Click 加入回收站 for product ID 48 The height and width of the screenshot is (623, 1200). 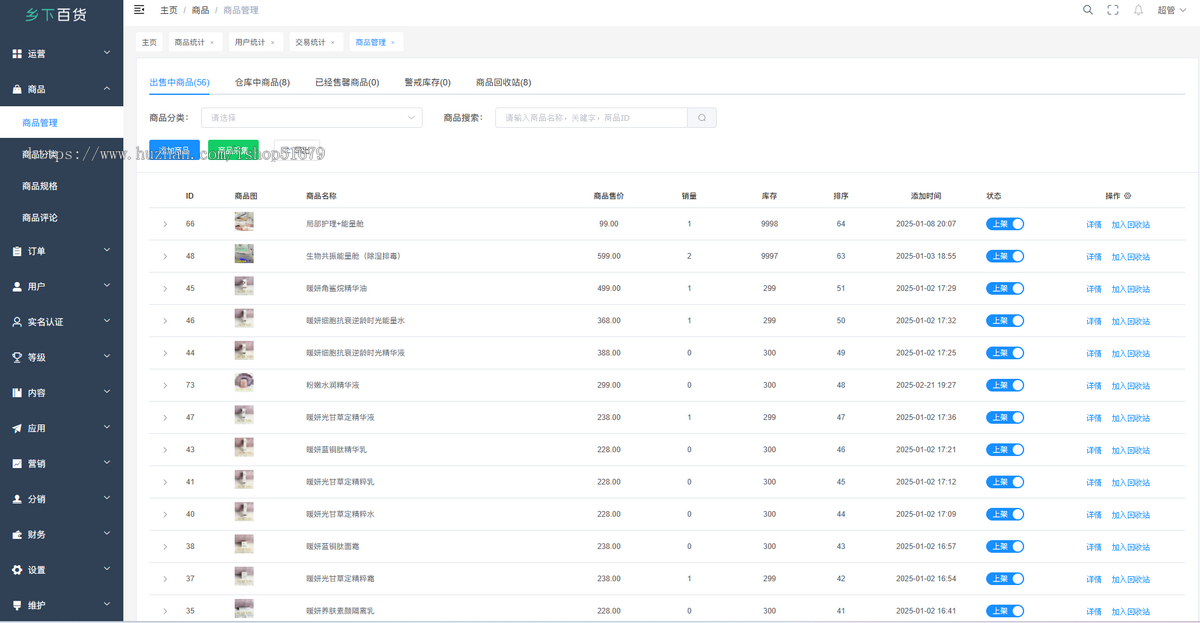(x=1131, y=257)
